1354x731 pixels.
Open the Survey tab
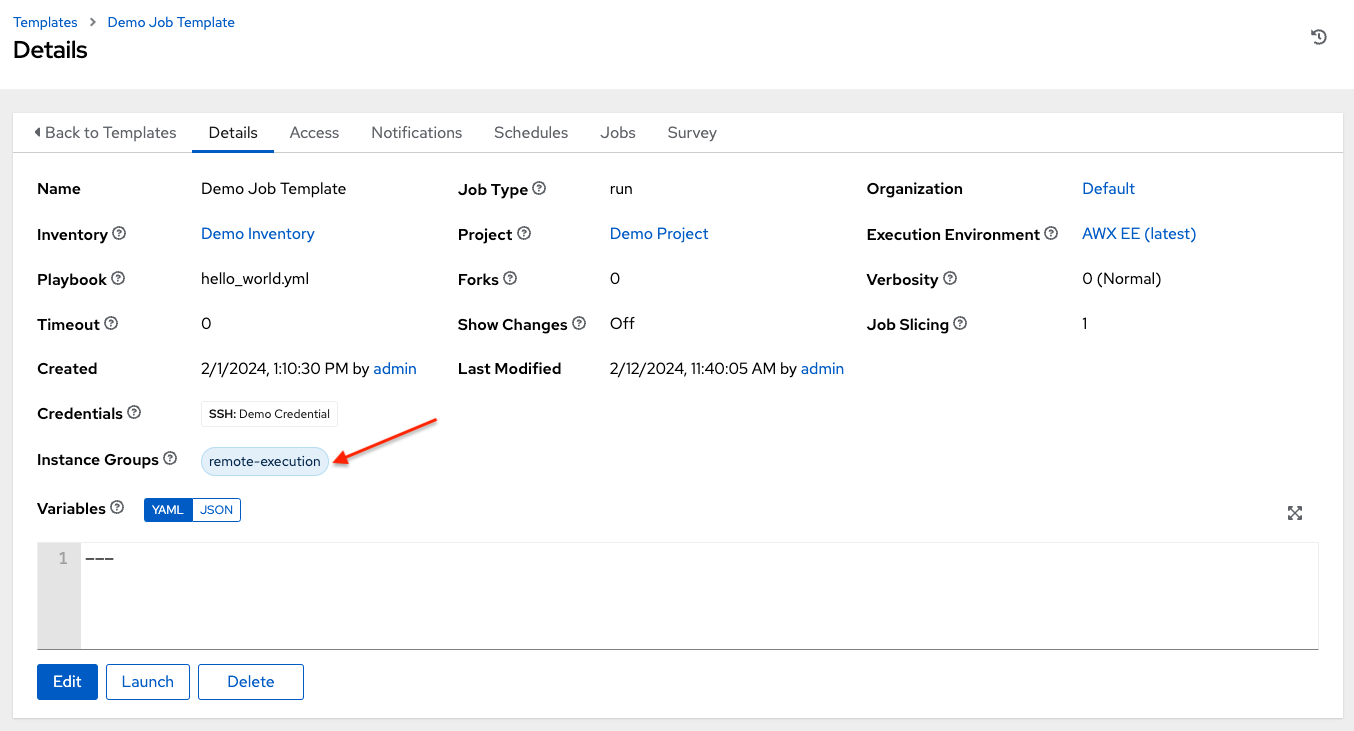coord(692,132)
